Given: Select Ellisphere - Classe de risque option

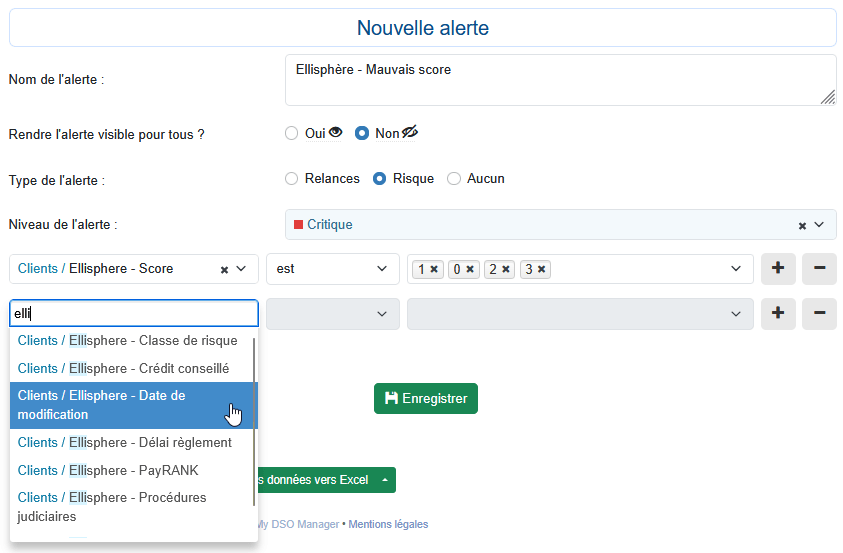Looking at the screenshot, I should tap(131, 341).
